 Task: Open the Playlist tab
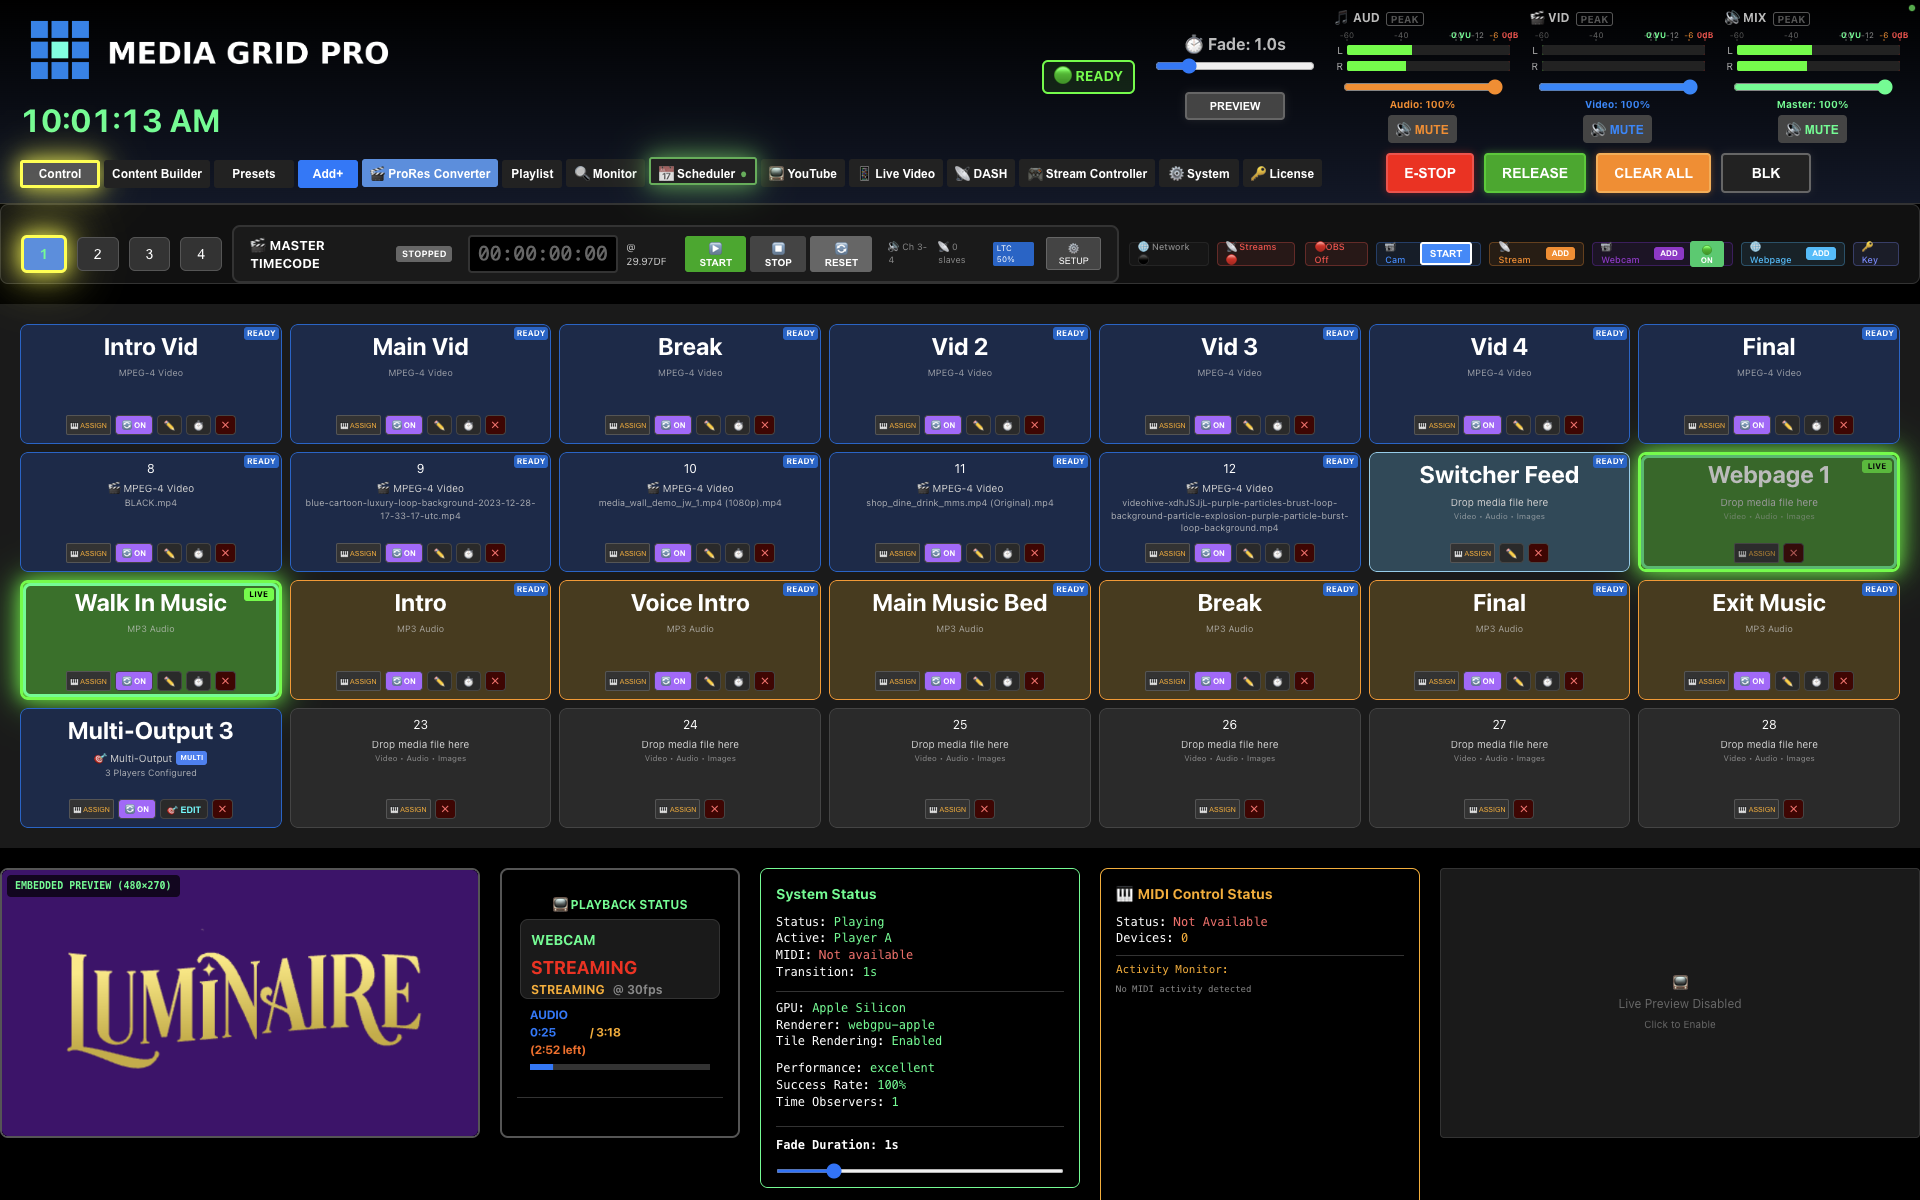532,174
